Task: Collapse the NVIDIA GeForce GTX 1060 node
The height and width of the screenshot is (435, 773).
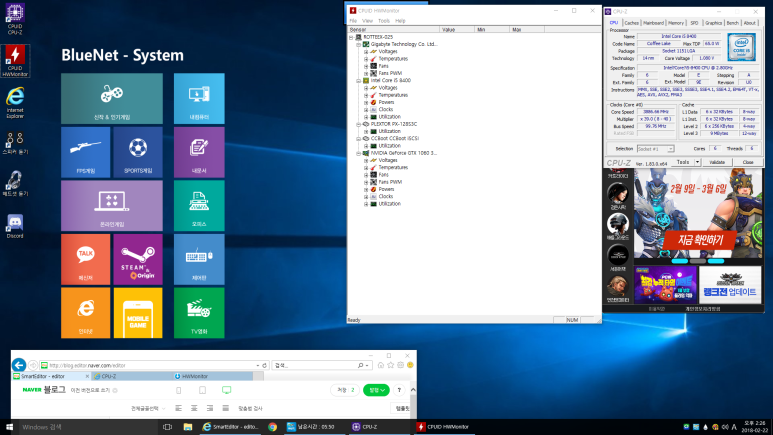Action: 358,153
